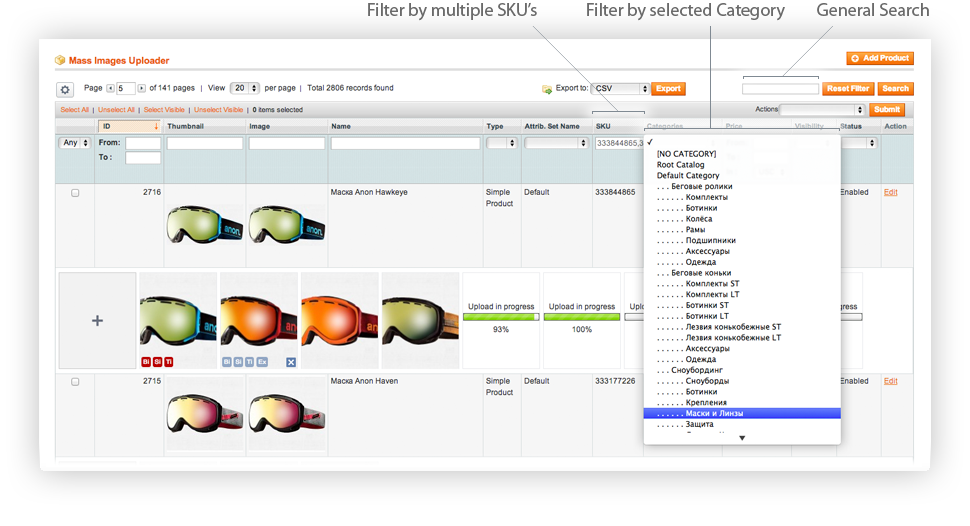Delete orange goggle image with X icon
Image resolution: width=970 pixels, height=526 pixels.
[291, 362]
